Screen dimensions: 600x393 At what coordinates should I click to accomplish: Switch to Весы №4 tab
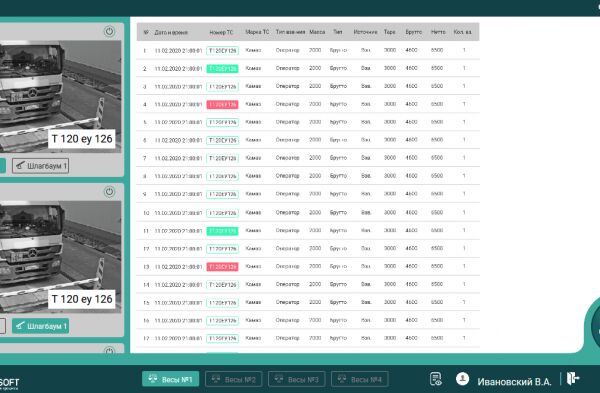click(x=360, y=379)
